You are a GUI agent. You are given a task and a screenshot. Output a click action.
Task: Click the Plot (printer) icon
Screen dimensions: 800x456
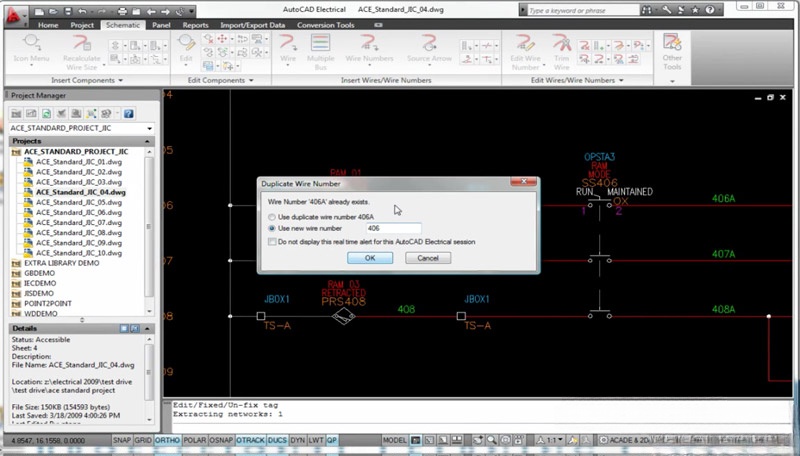122,11
